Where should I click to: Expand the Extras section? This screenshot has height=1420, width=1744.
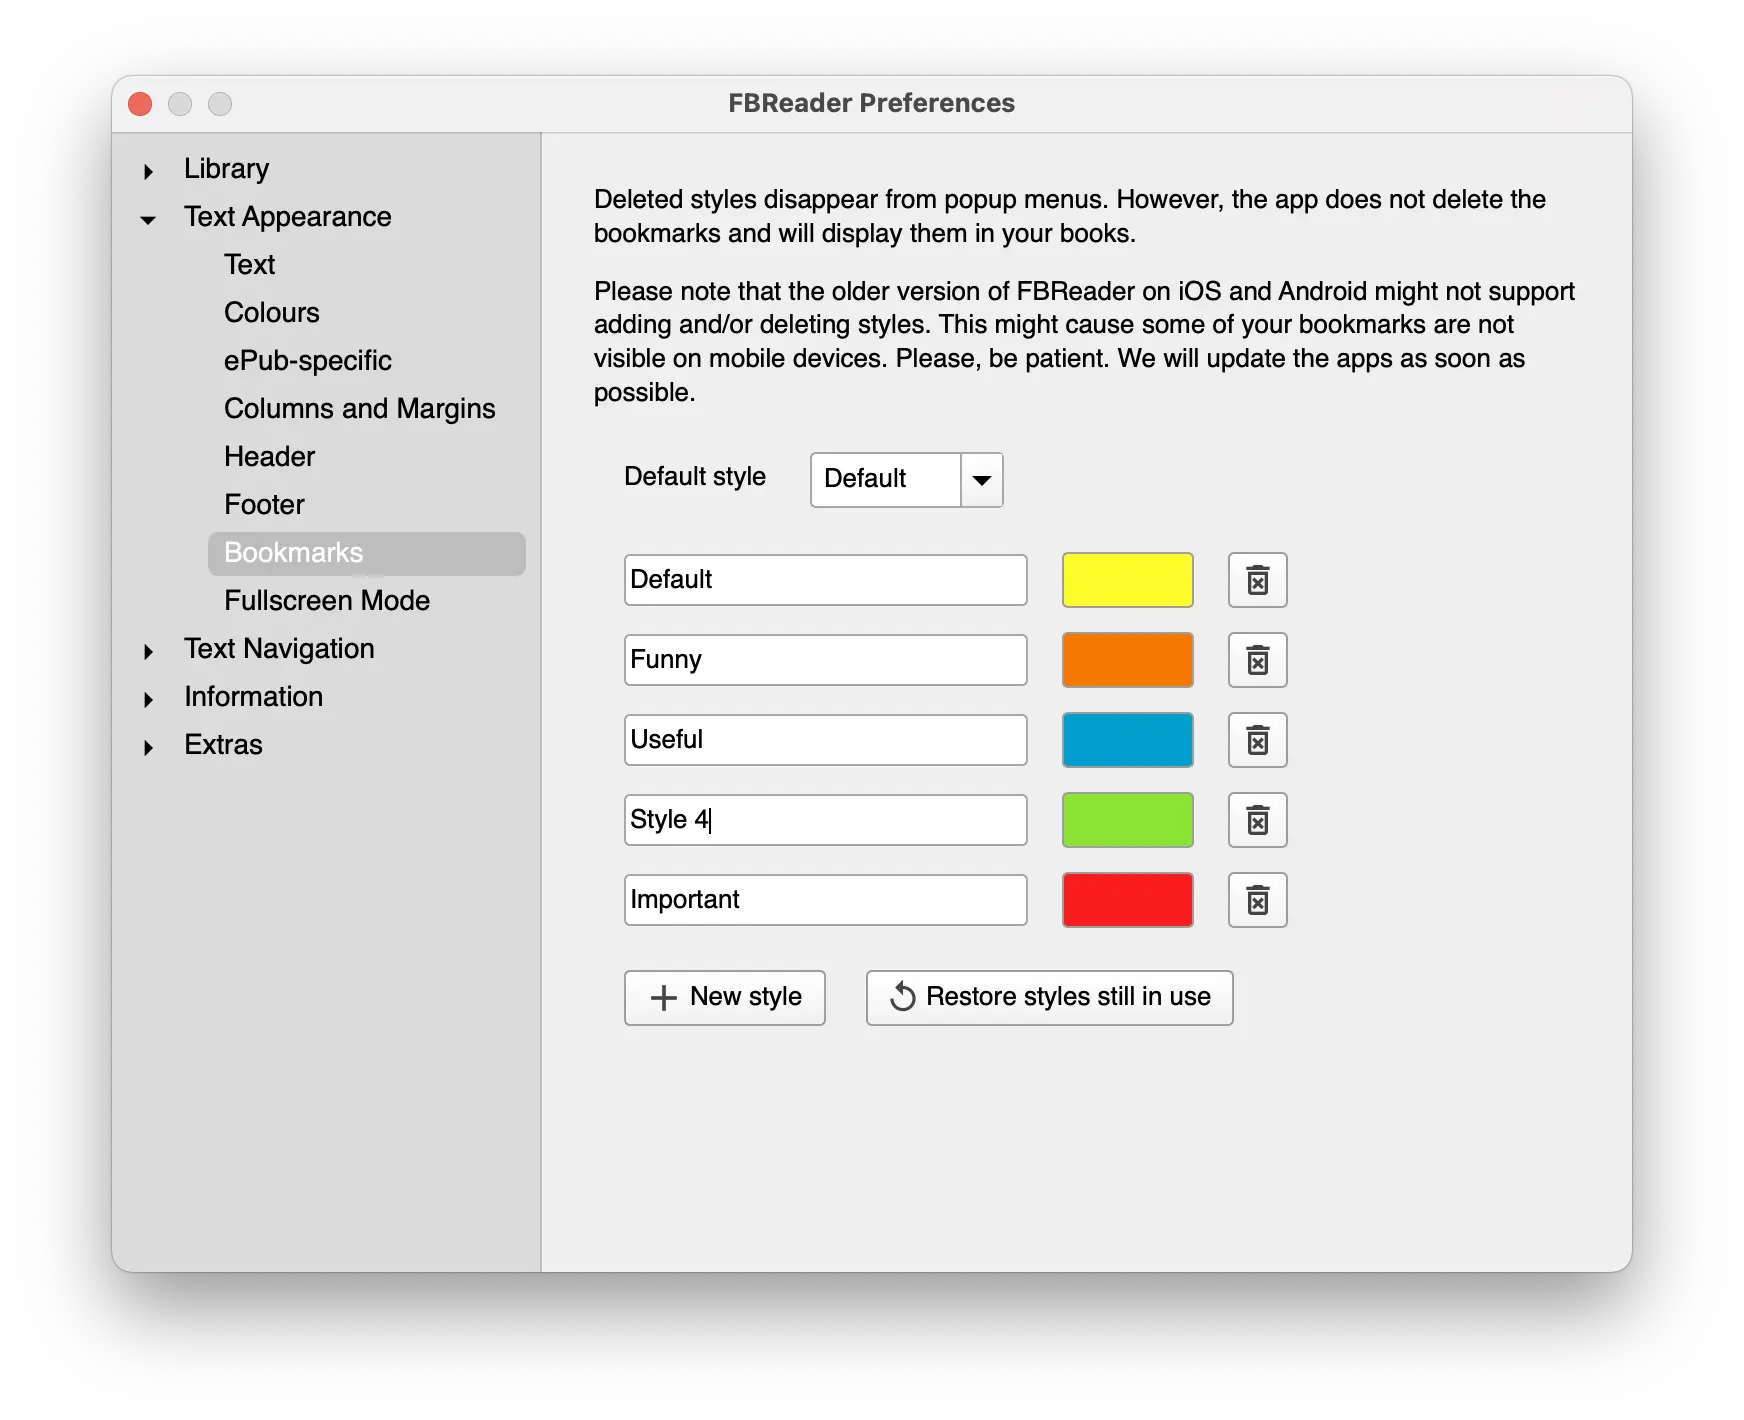(148, 747)
